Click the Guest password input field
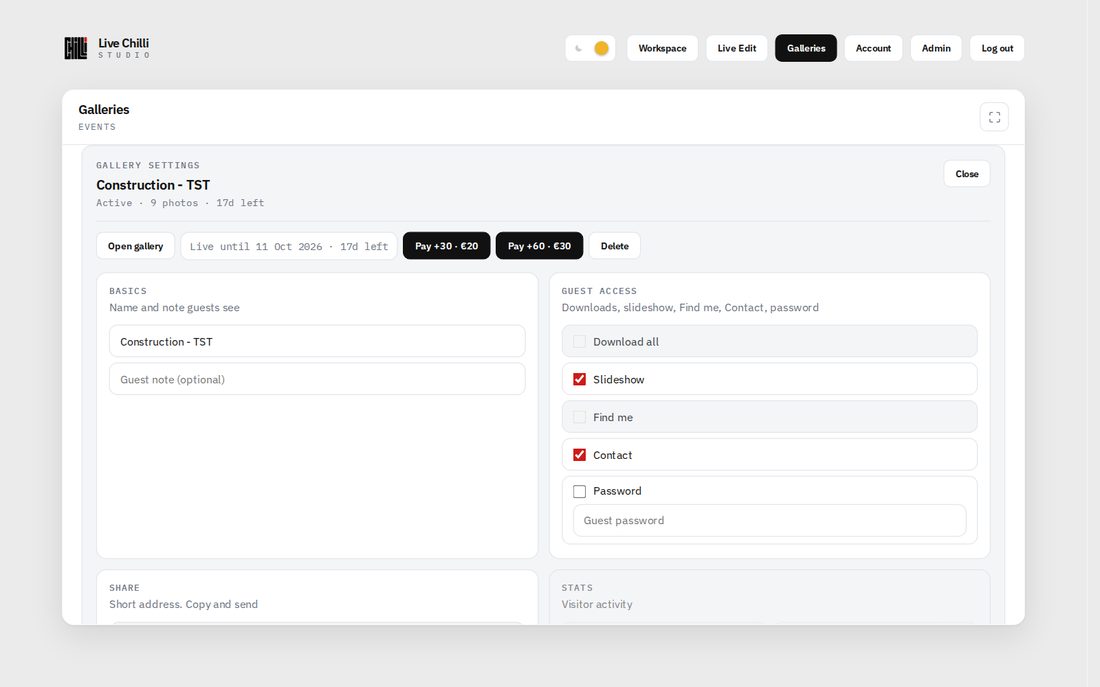 (x=770, y=521)
